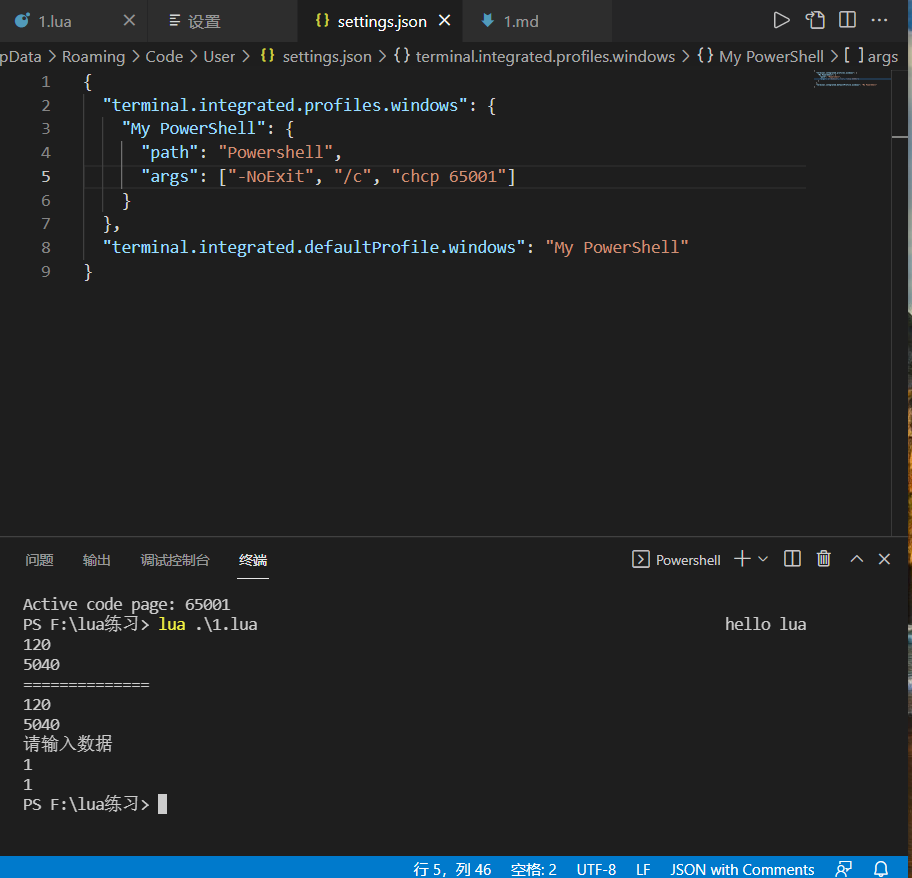Split the editor to the right

coord(847,20)
